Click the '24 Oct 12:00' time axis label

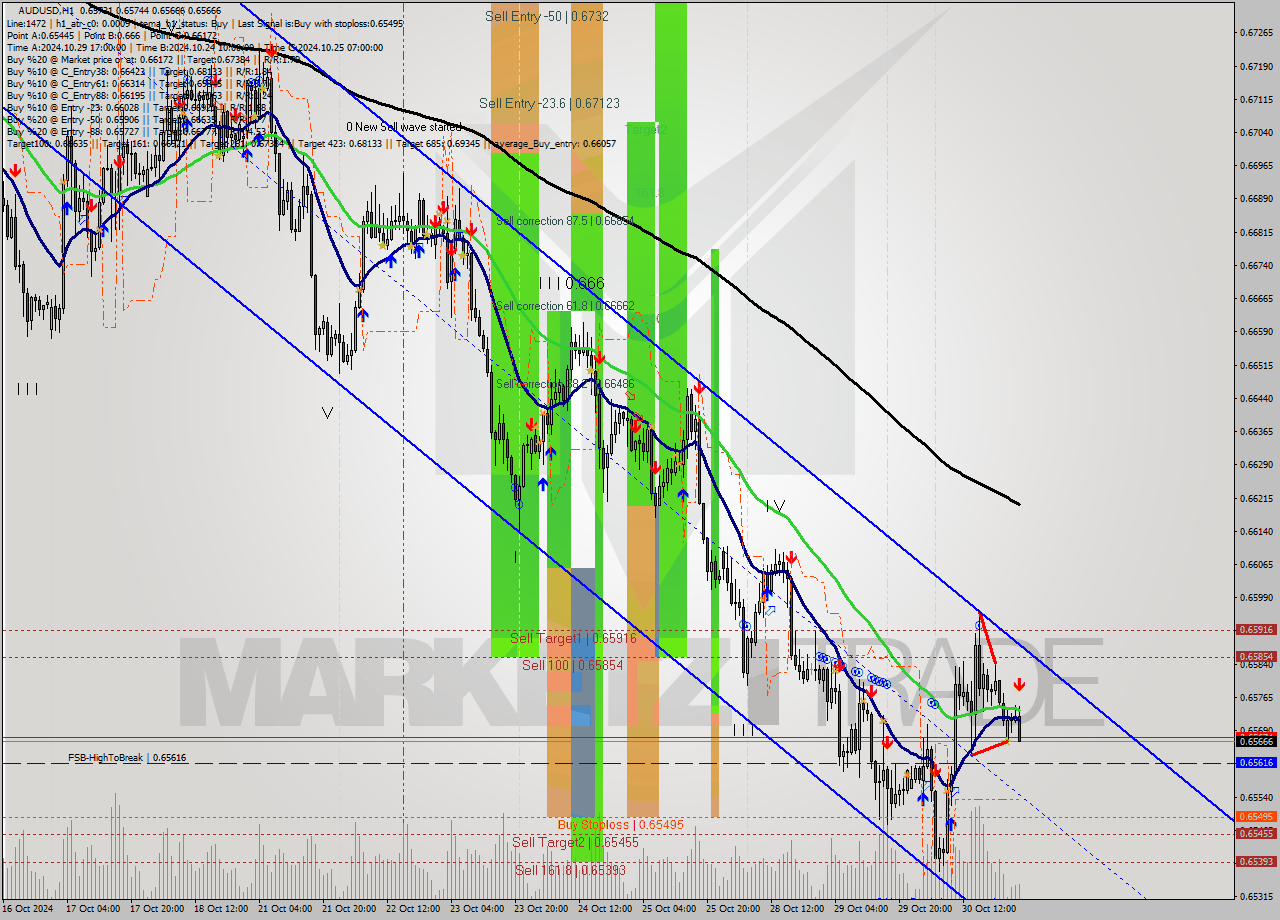605,909
